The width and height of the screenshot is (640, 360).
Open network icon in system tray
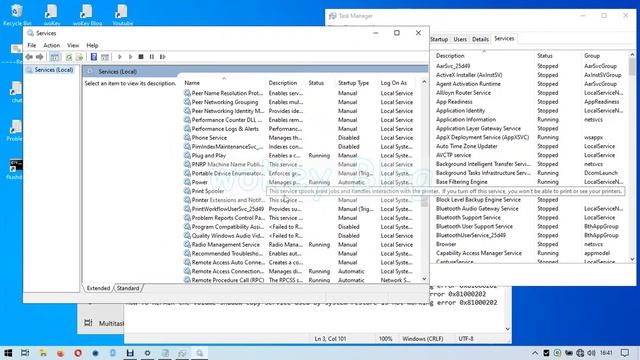coord(580,353)
